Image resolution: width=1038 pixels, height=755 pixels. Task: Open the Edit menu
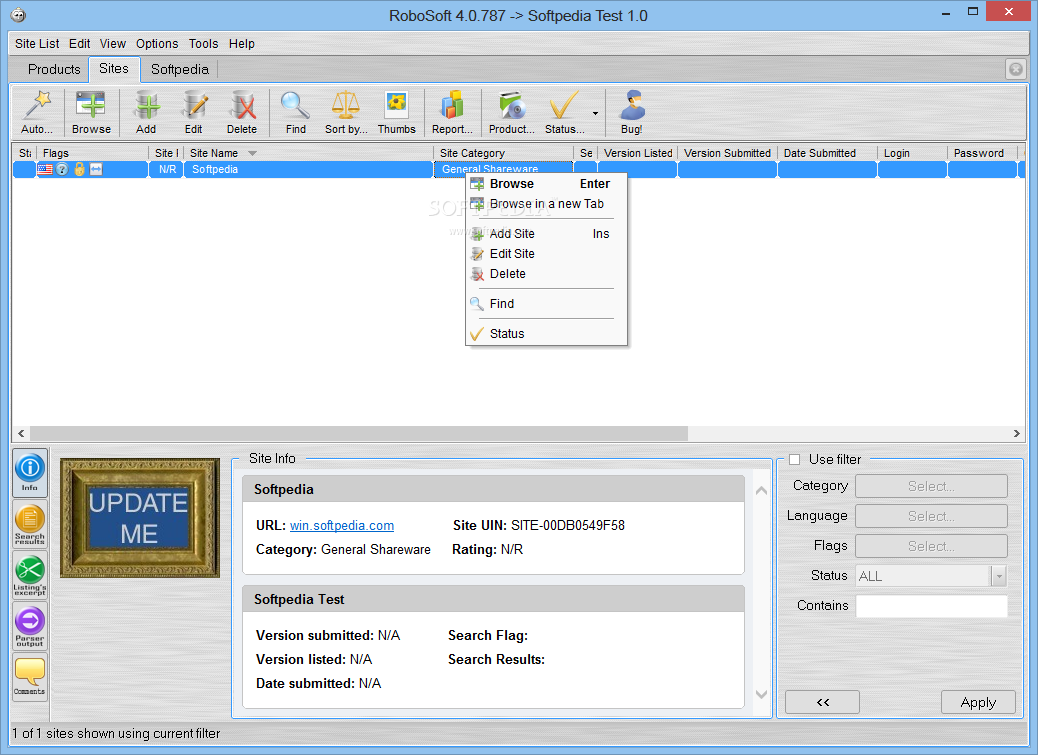pos(79,44)
